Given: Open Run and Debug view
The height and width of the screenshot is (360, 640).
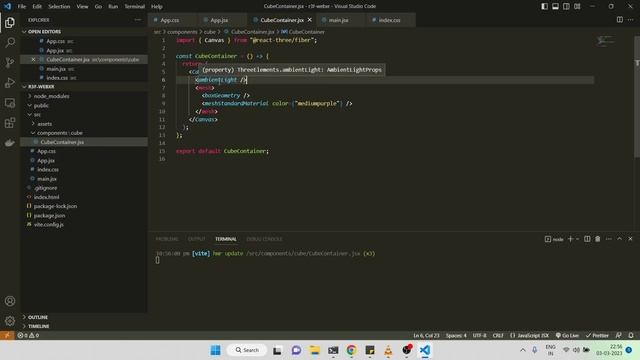Looking at the screenshot, I should 10,82.
